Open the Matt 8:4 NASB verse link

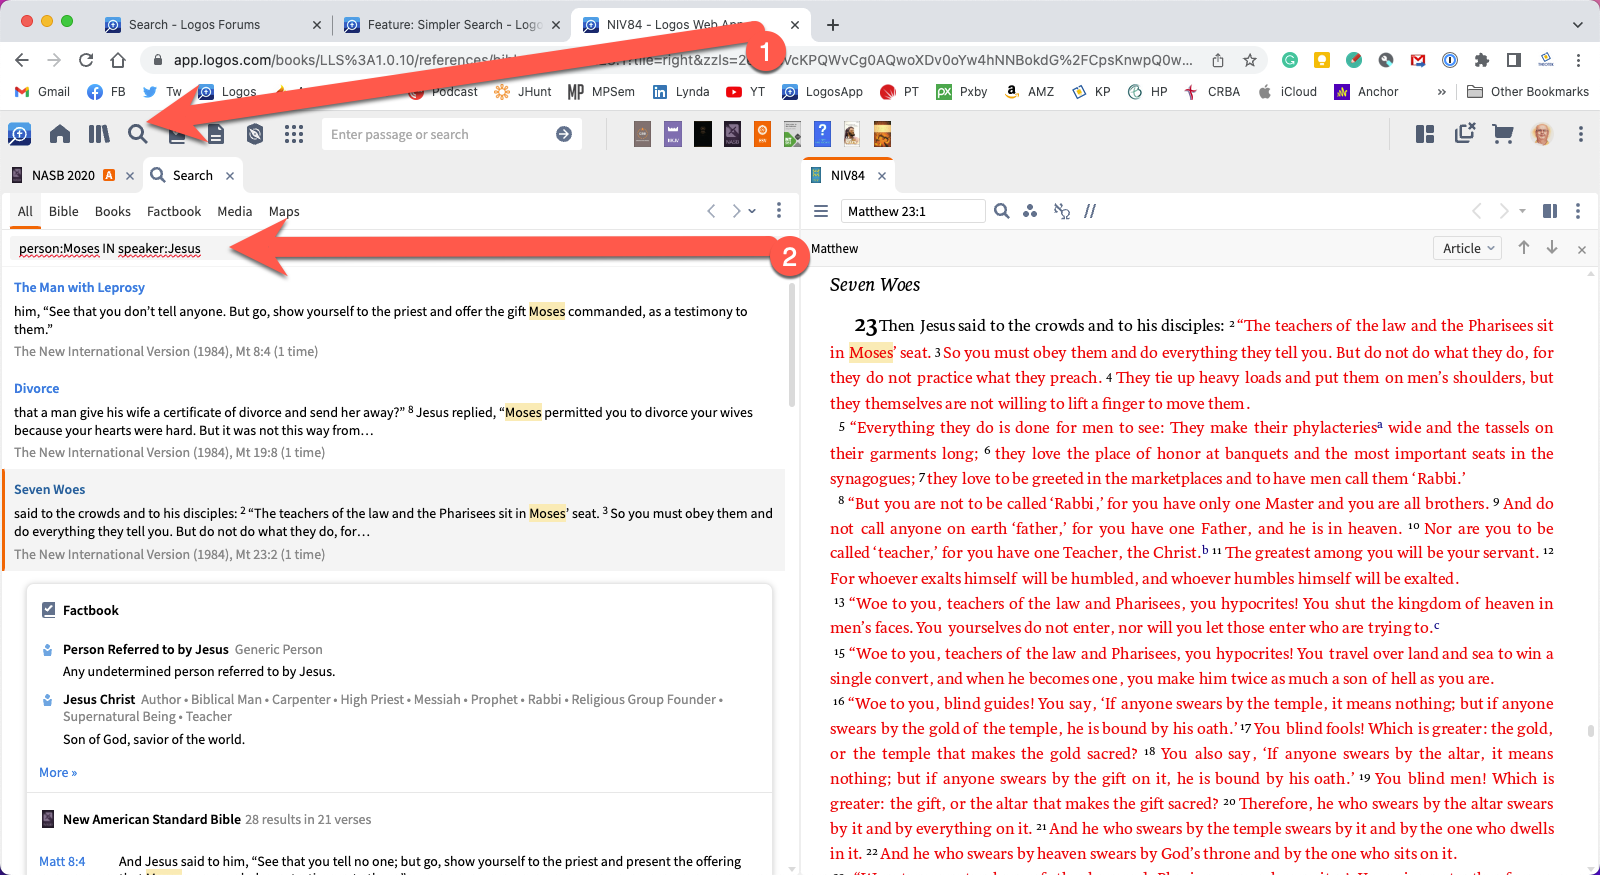point(62,861)
